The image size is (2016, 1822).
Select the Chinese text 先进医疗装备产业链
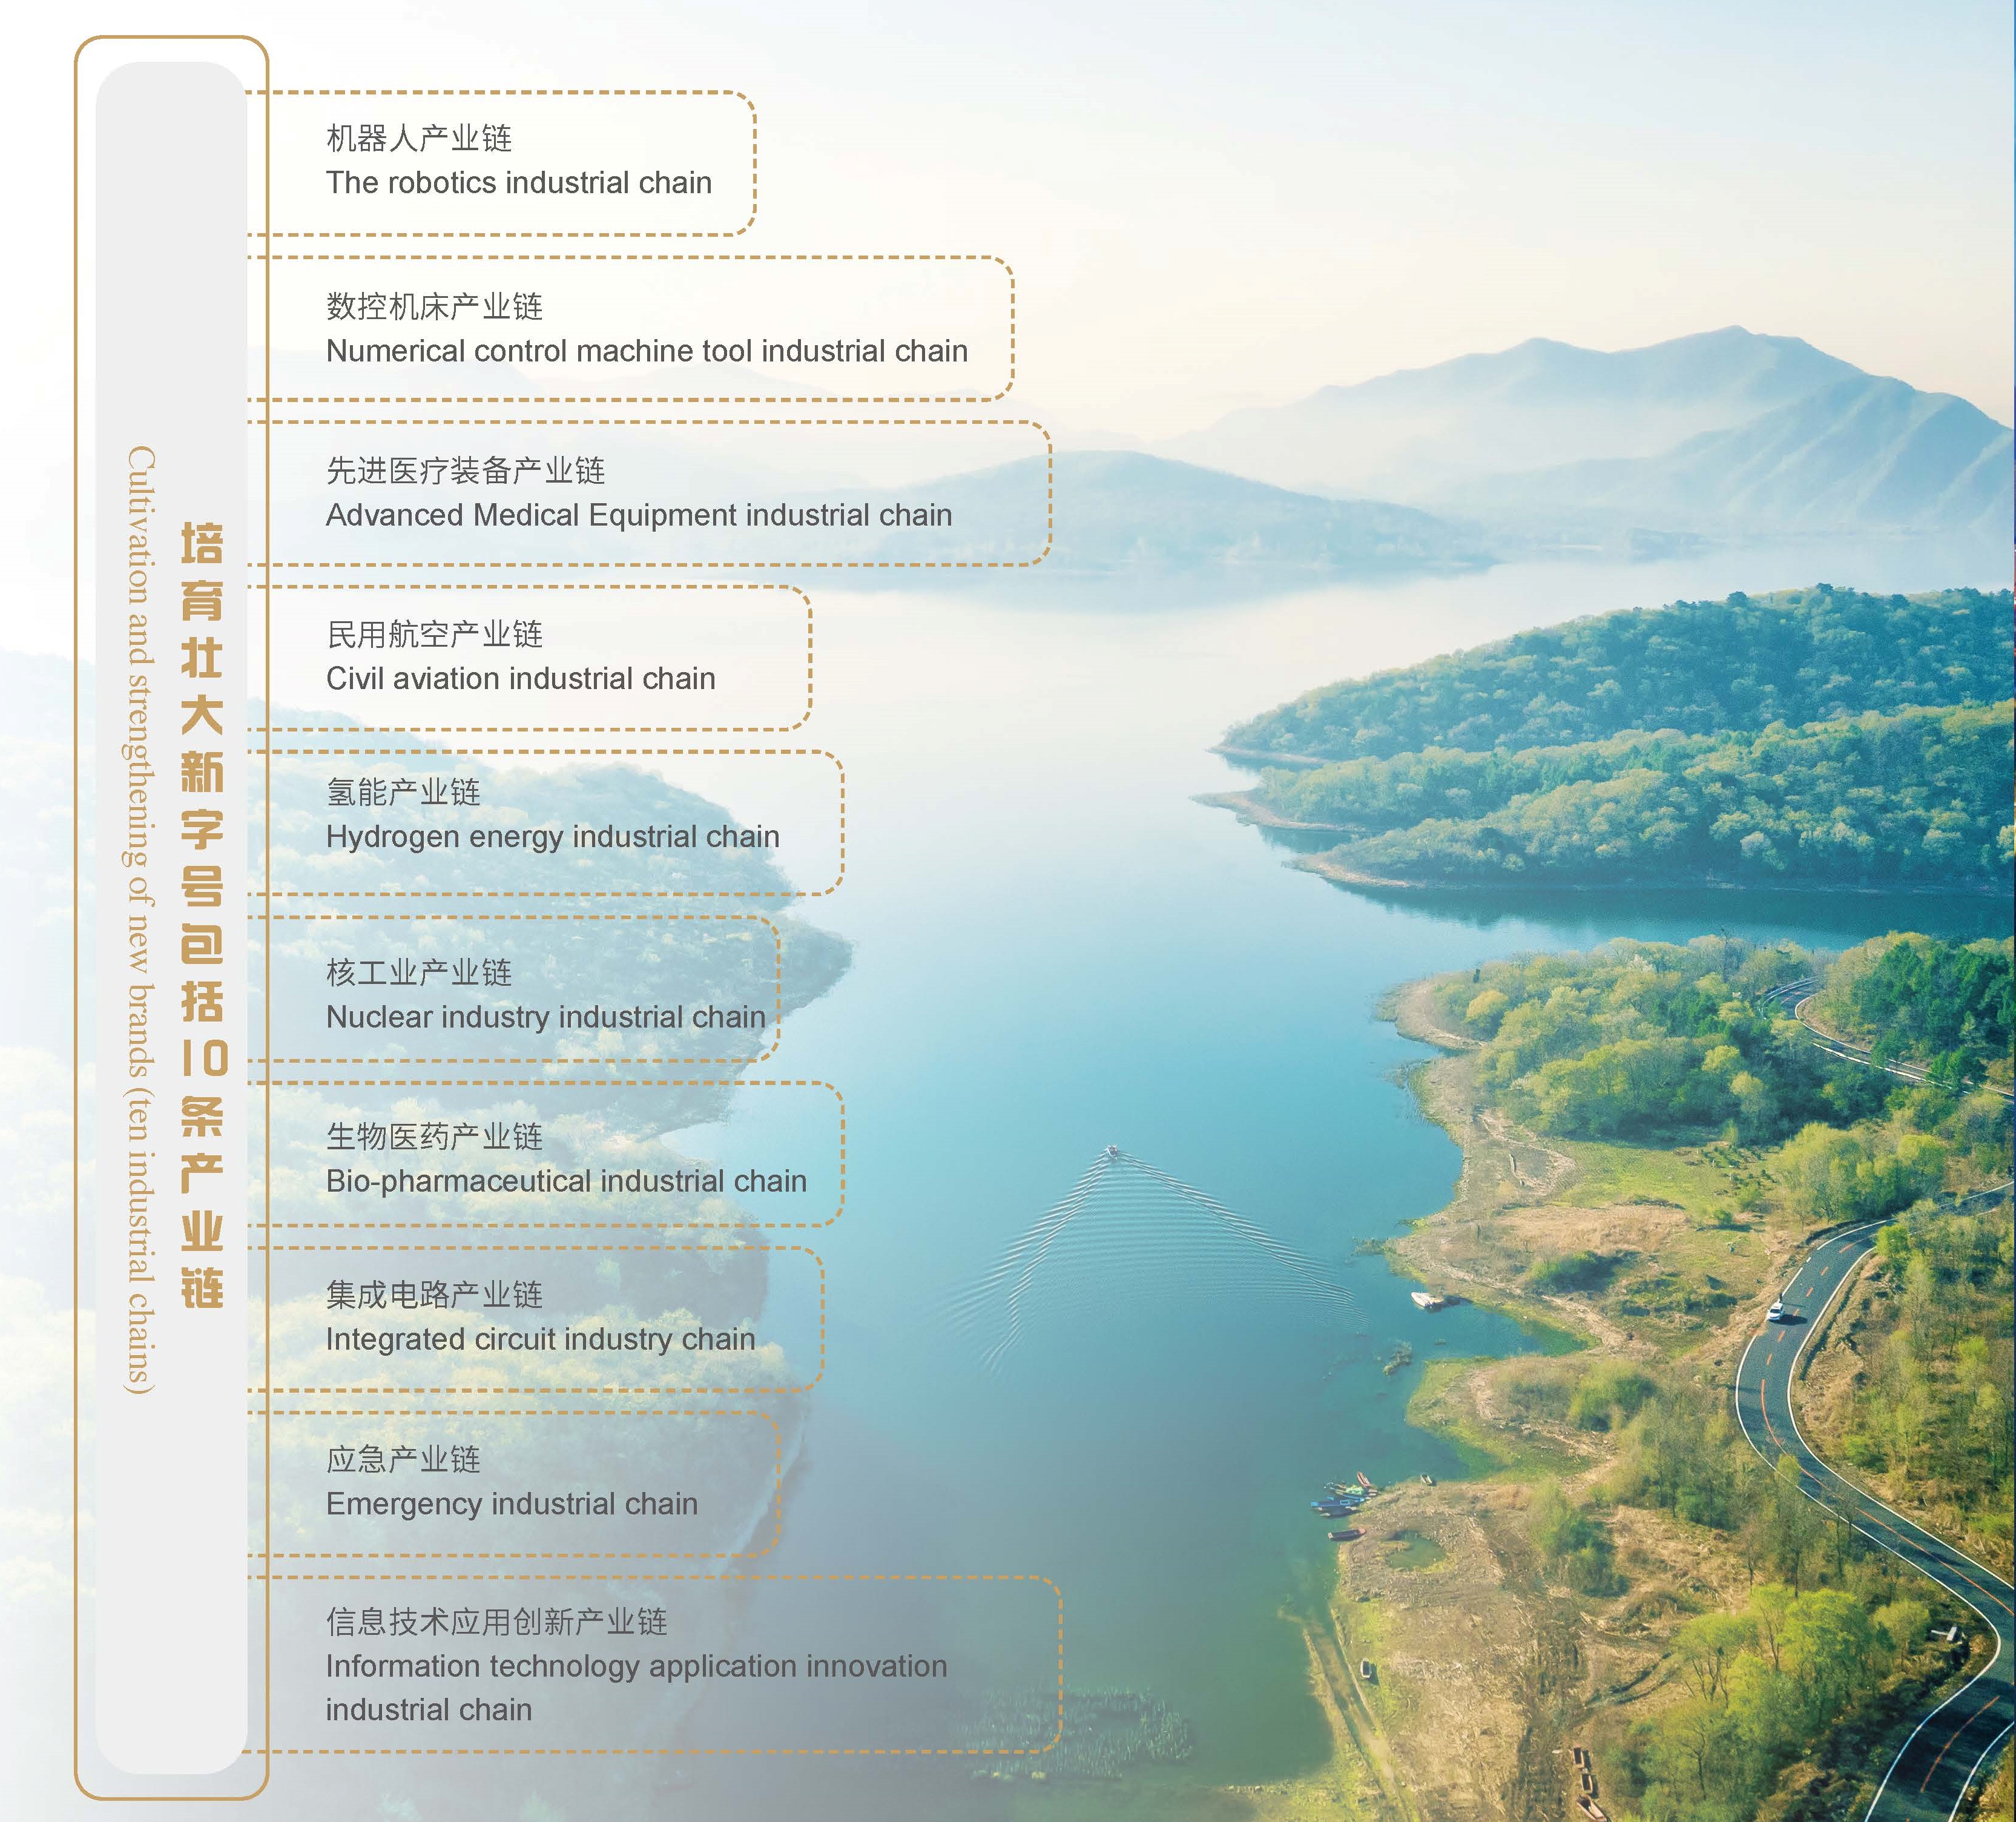pos(465,470)
